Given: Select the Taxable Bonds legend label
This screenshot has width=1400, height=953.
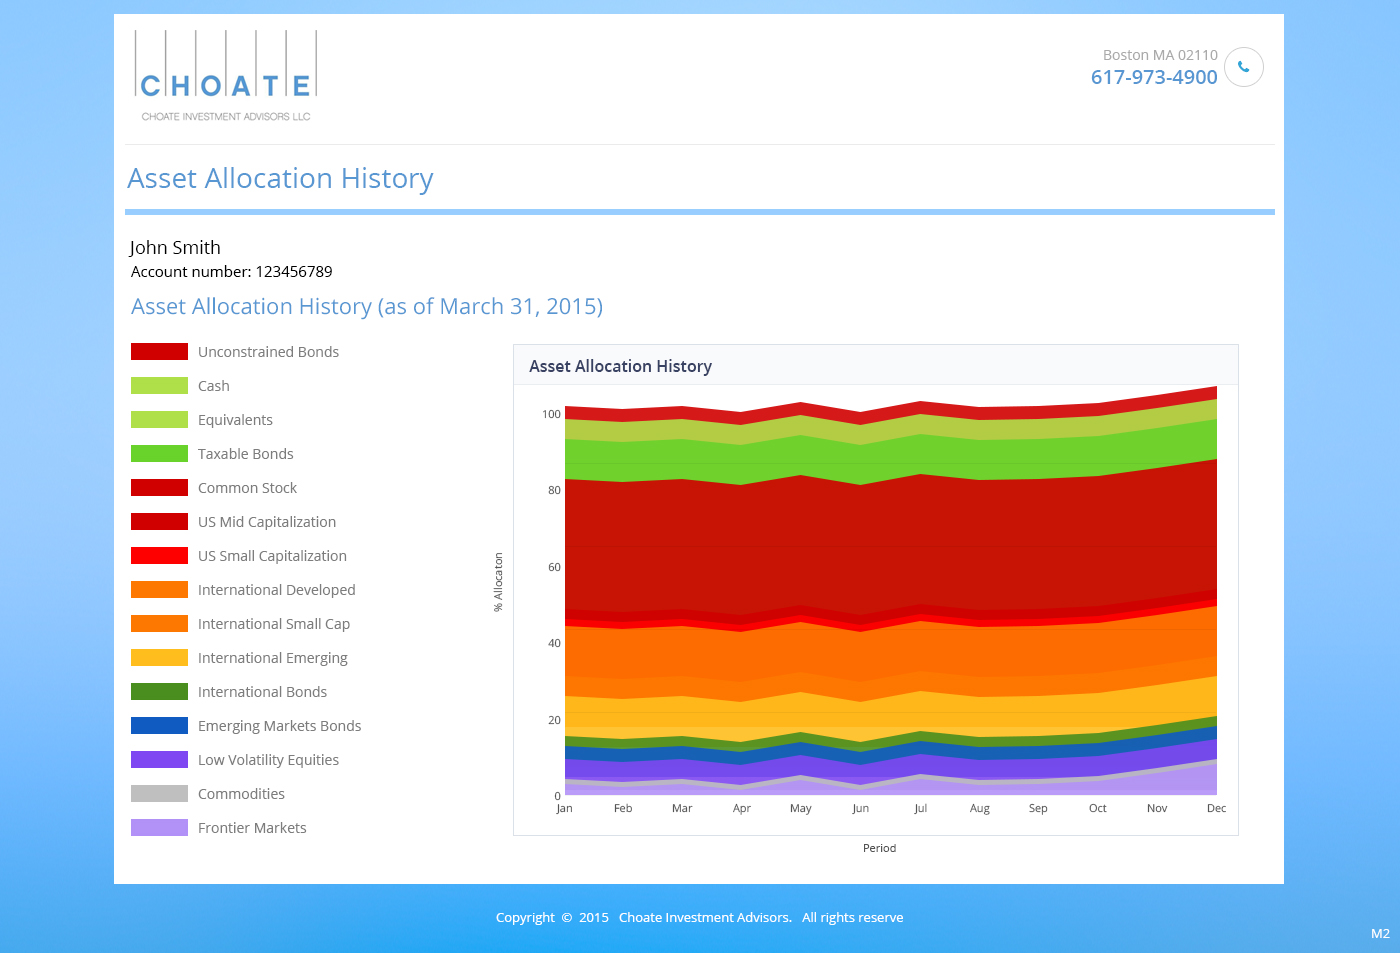Looking at the screenshot, I should point(246,454).
